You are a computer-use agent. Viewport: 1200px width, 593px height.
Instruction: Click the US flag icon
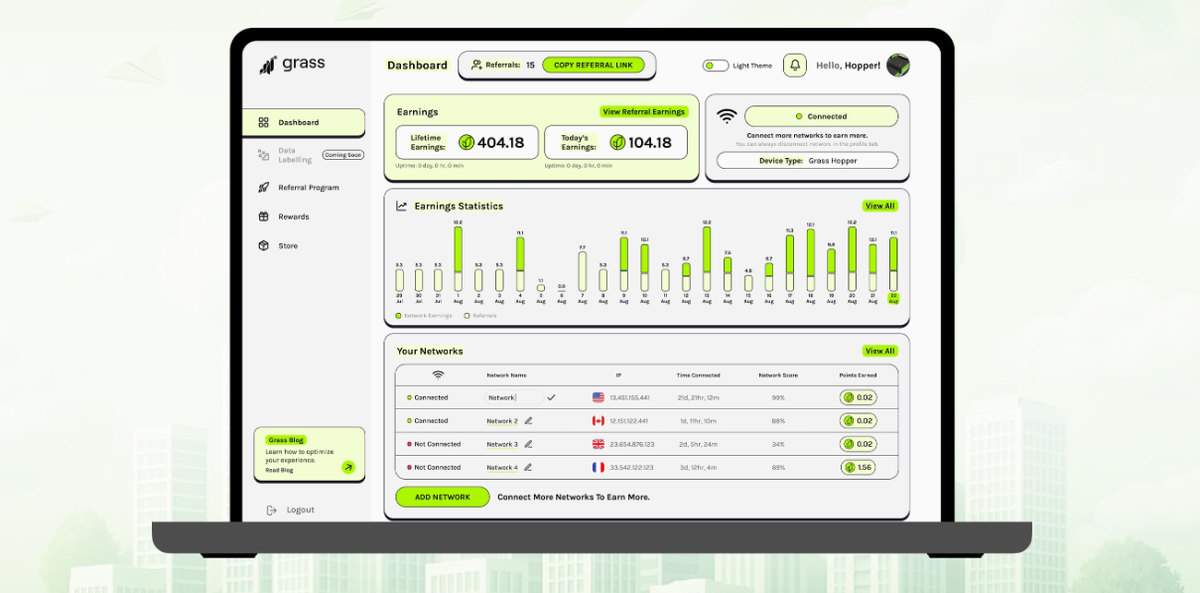(x=598, y=397)
